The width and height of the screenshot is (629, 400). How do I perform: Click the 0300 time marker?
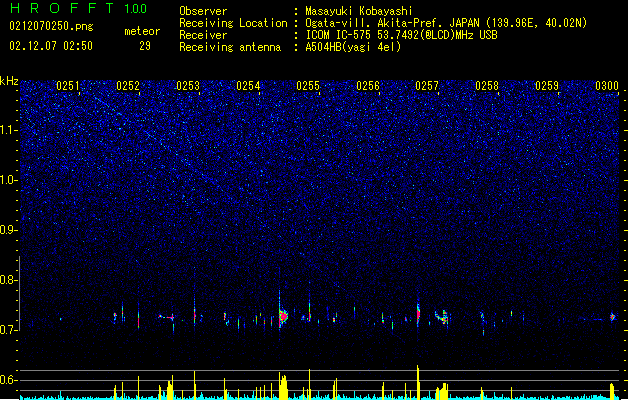[x=607, y=86]
